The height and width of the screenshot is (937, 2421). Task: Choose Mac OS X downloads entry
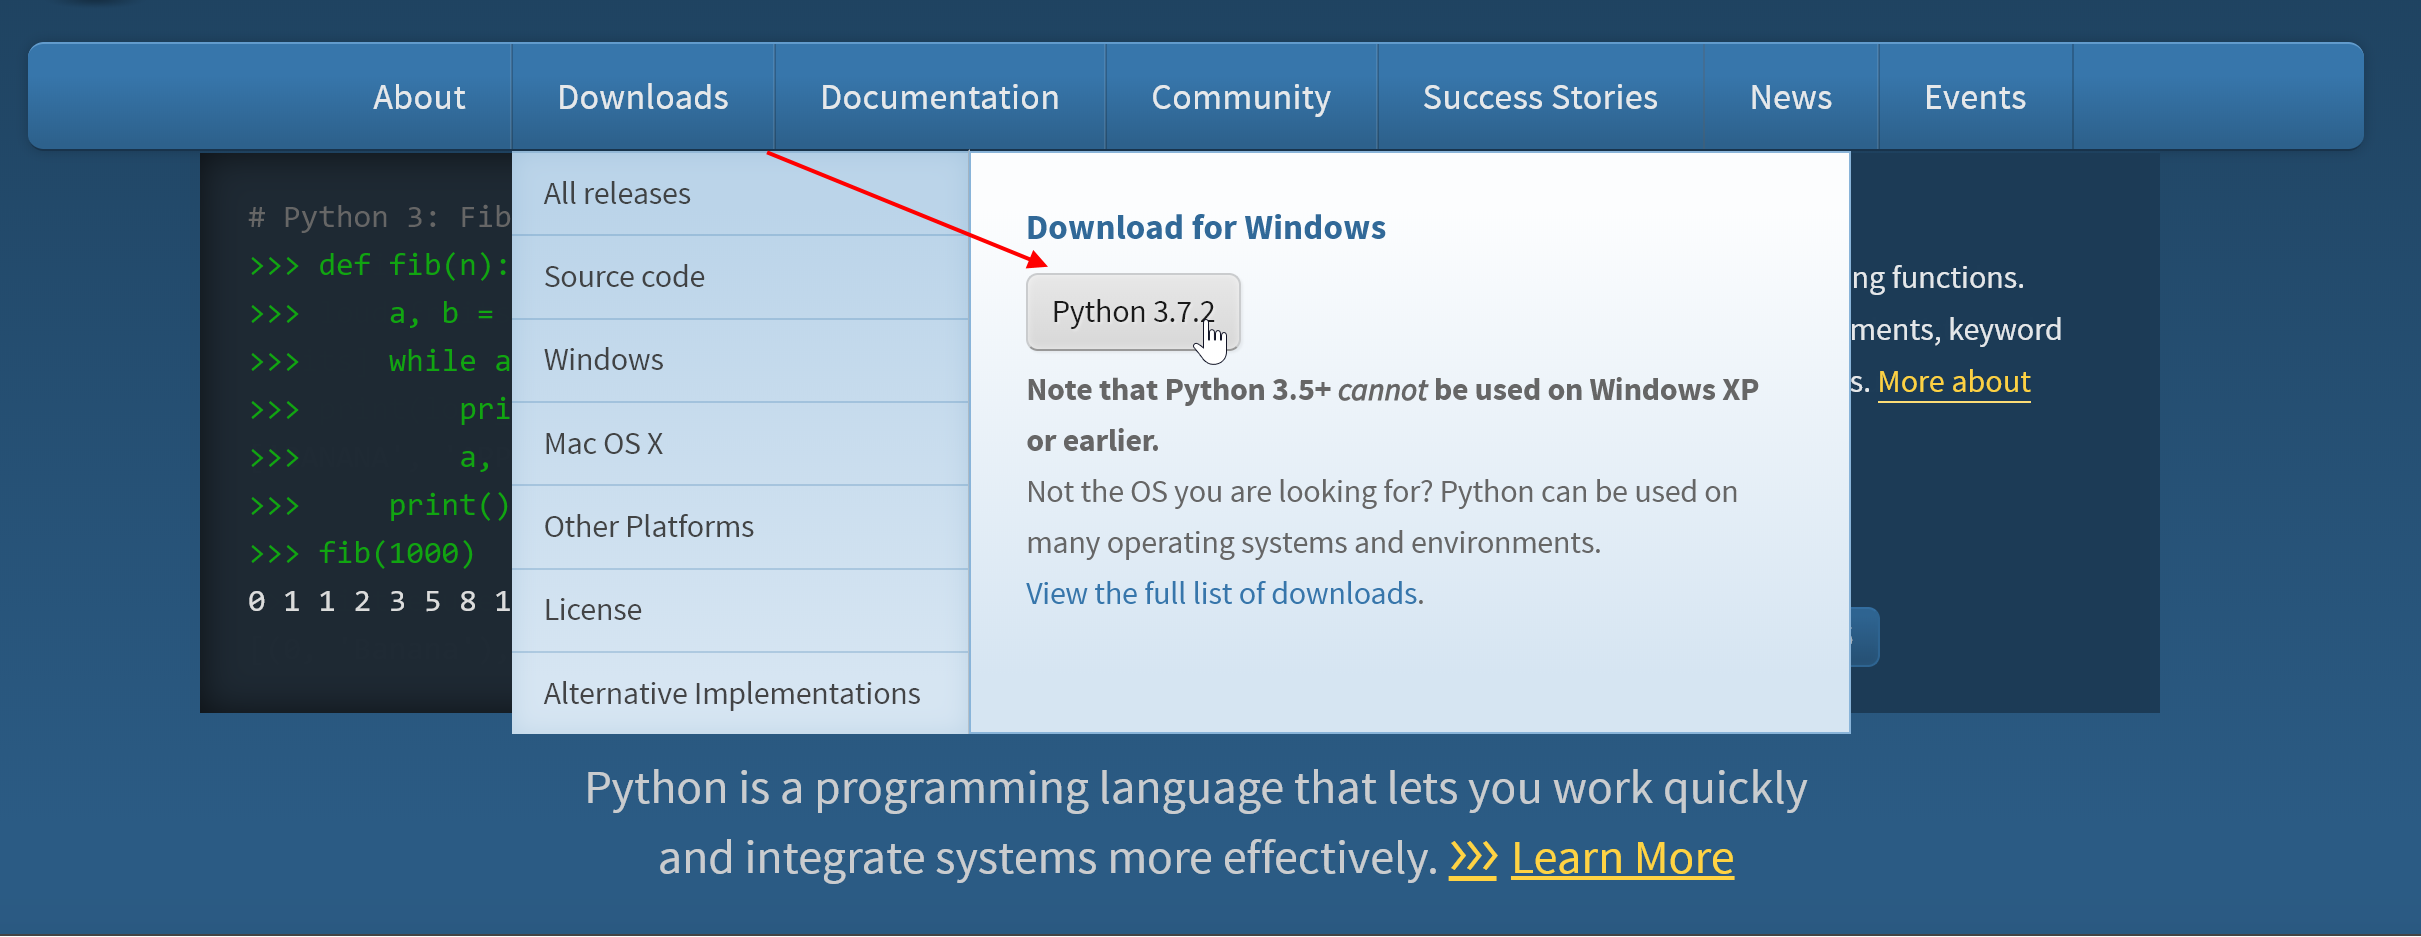(740, 444)
